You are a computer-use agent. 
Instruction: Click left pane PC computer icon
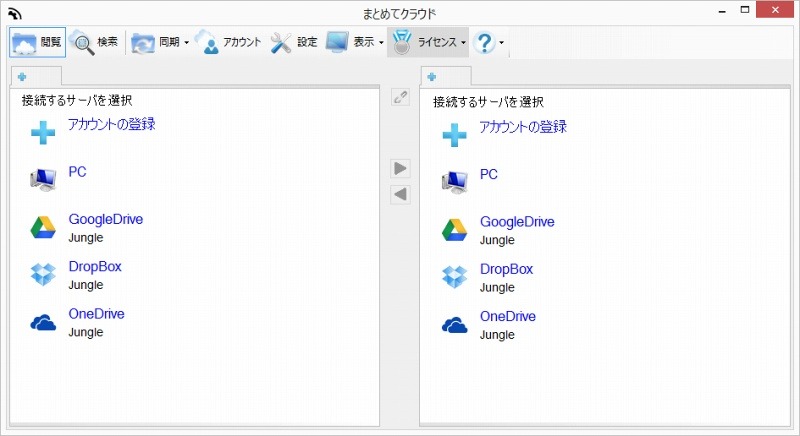point(43,179)
